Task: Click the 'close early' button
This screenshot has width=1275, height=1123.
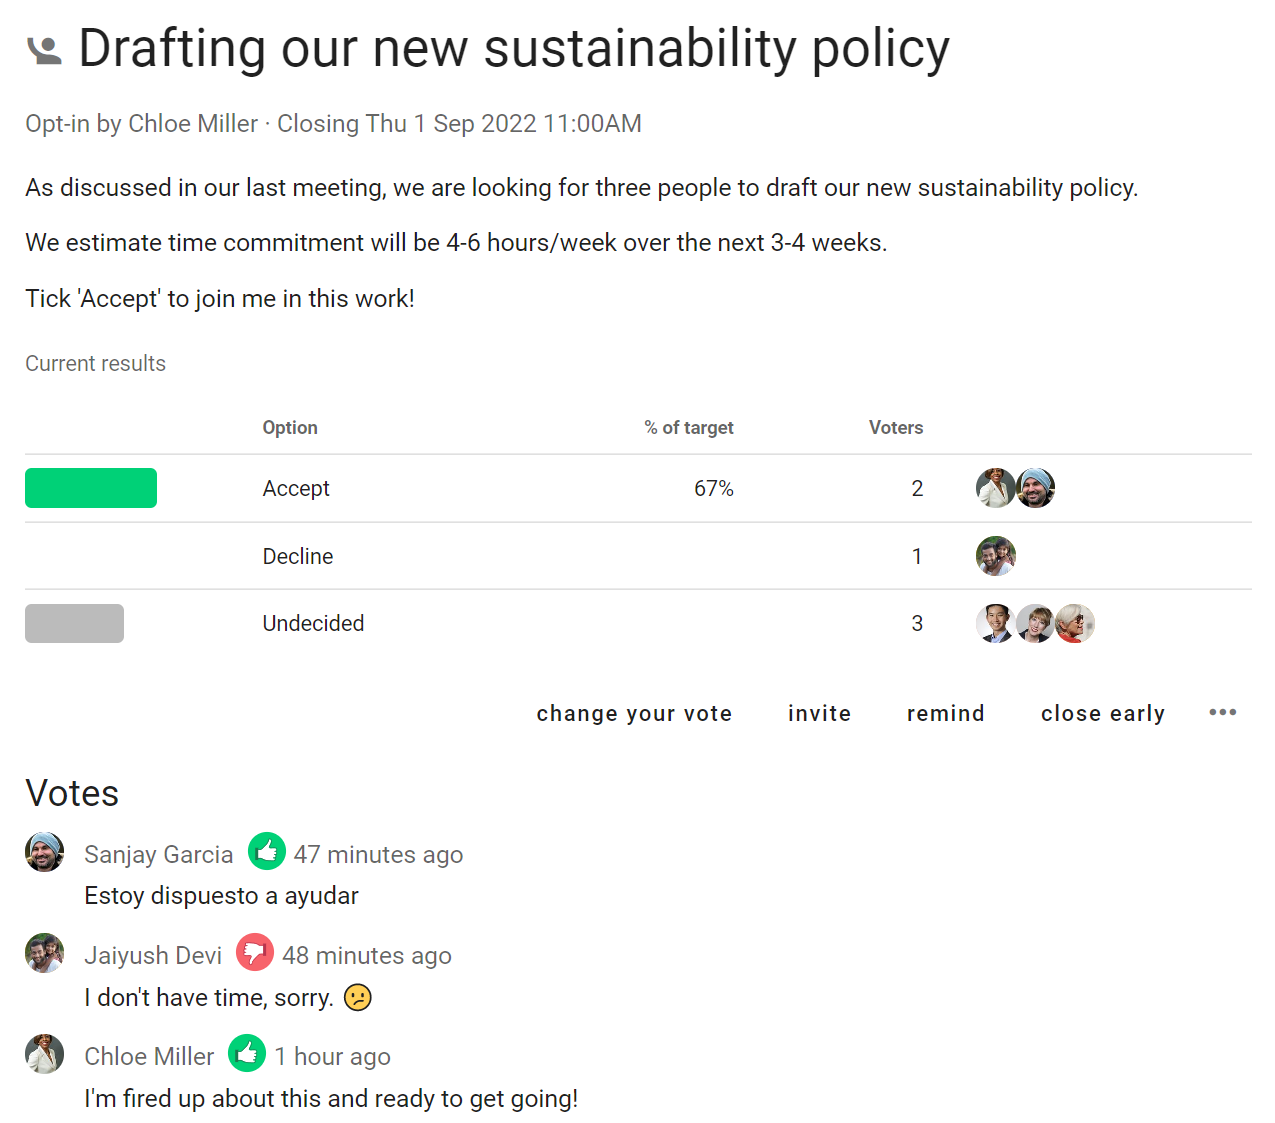Action: coord(1103,713)
